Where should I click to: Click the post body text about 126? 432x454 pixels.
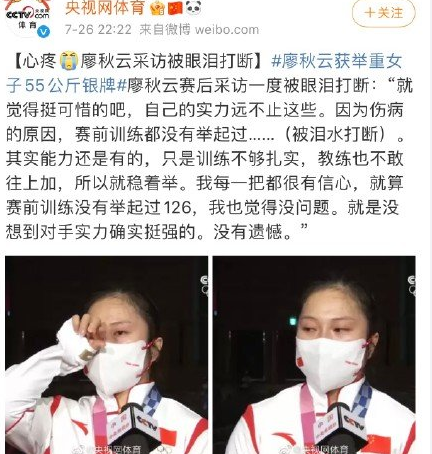(x=203, y=207)
